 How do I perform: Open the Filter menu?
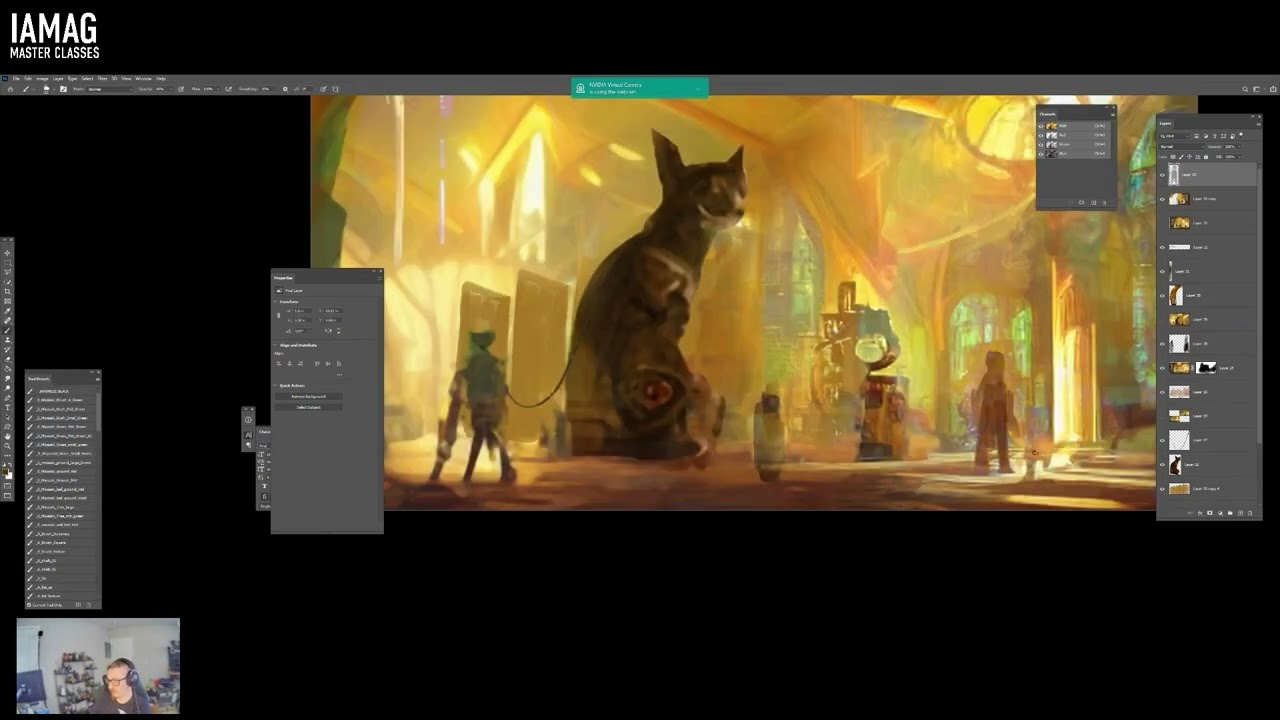coord(102,78)
